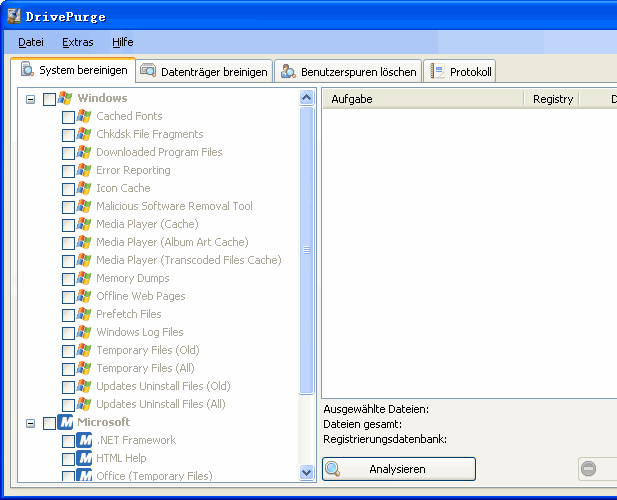Click the icon next to HTML Help
The image size is (617, 500).
click(84, 458)
